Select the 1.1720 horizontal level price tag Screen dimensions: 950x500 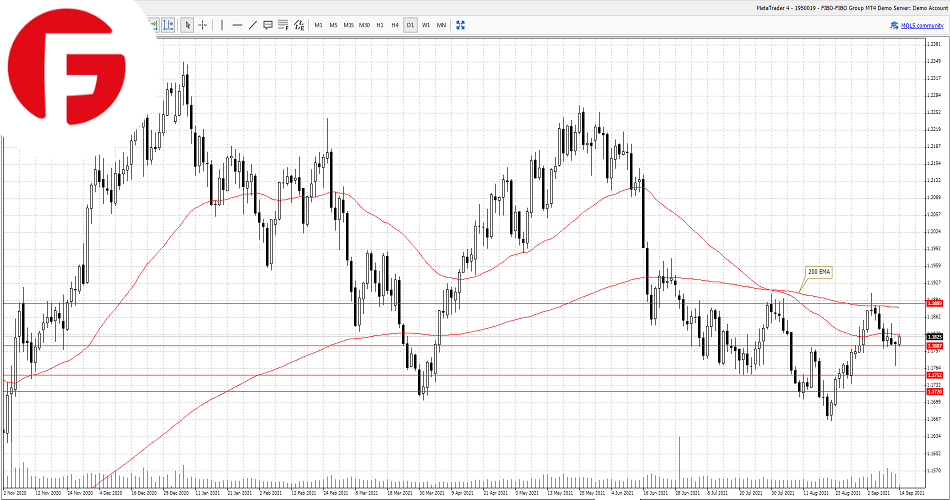pyautogui.click(x=935, y=392)
